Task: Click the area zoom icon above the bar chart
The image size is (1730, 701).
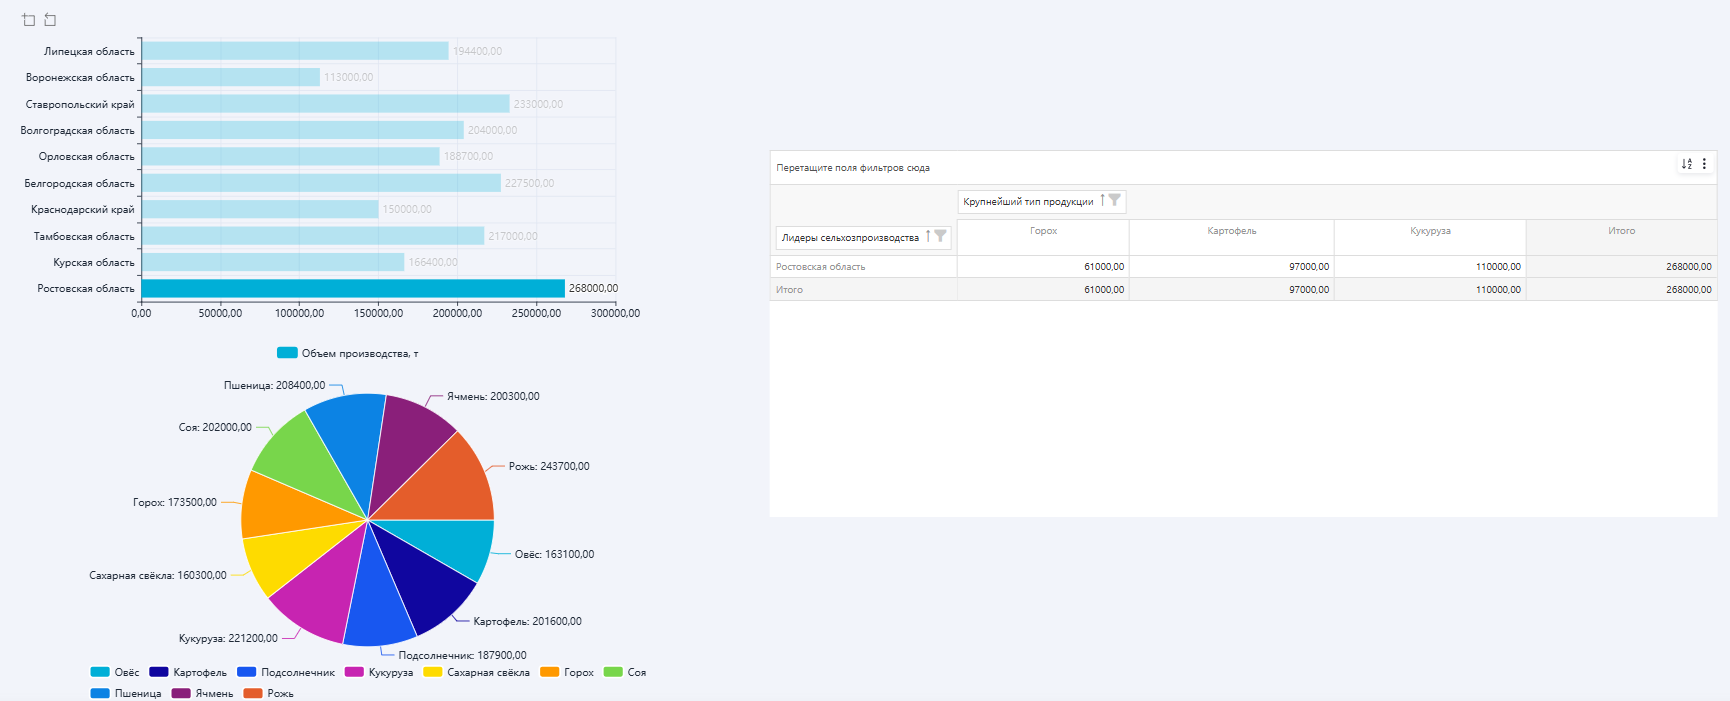Action: click(x=28, y=20)
